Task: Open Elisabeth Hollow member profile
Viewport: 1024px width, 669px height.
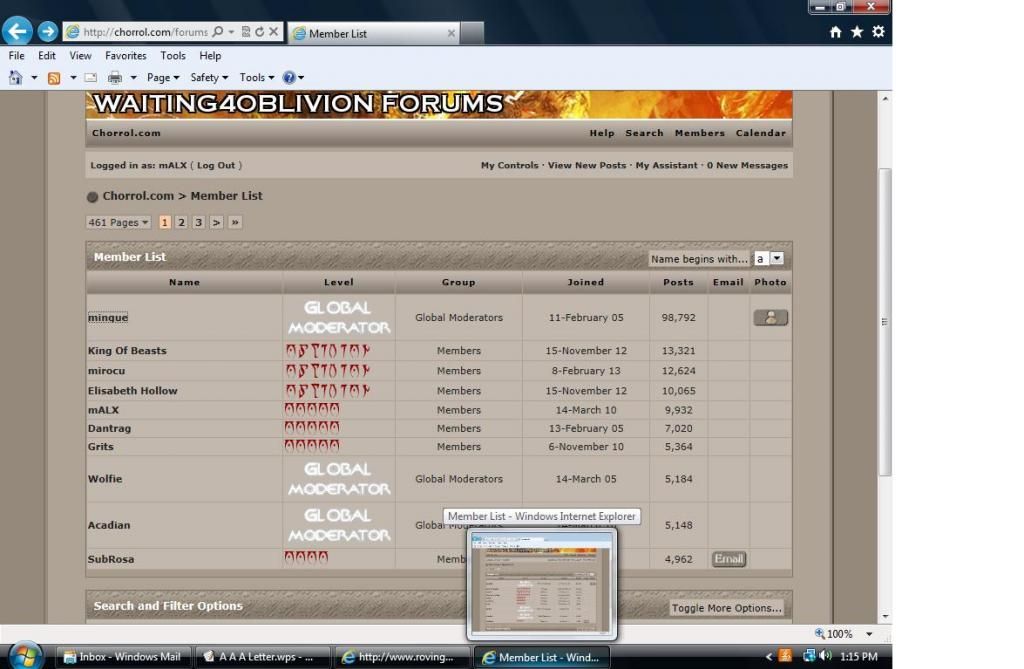Action: pyautogui.click(x=133, y=391)
